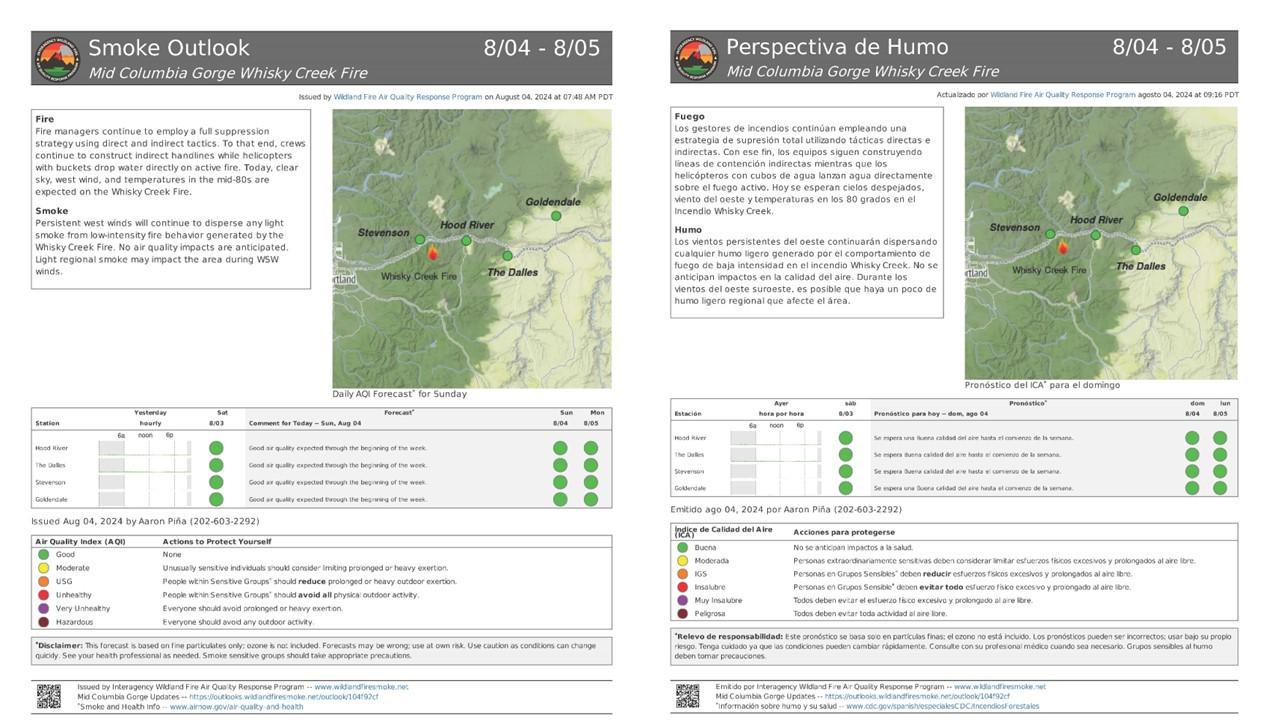Click the purple Very Unhealthy swatch in AQI legend
1280x720 pixels.
coord(43,608)
